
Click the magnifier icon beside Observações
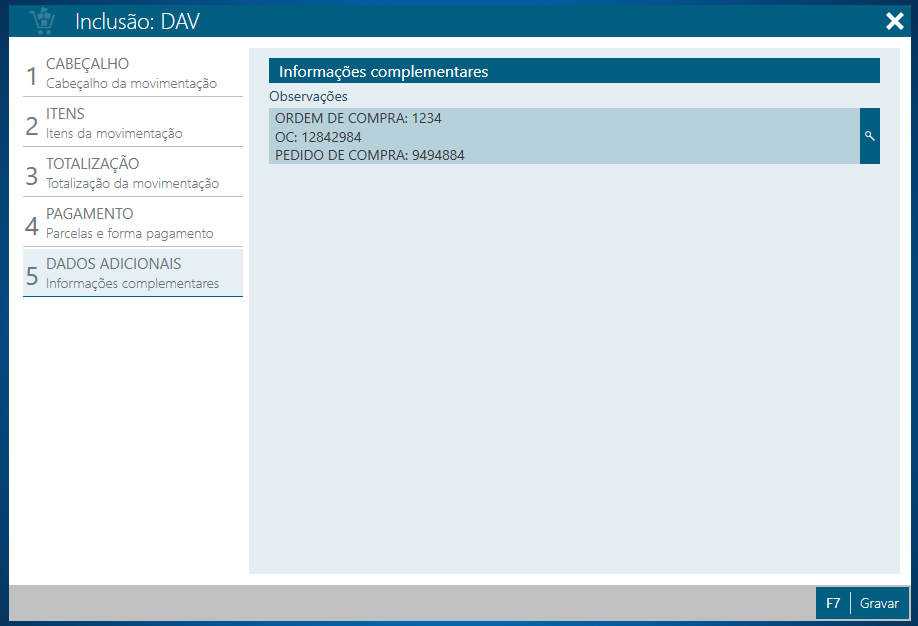click(869, 136)
